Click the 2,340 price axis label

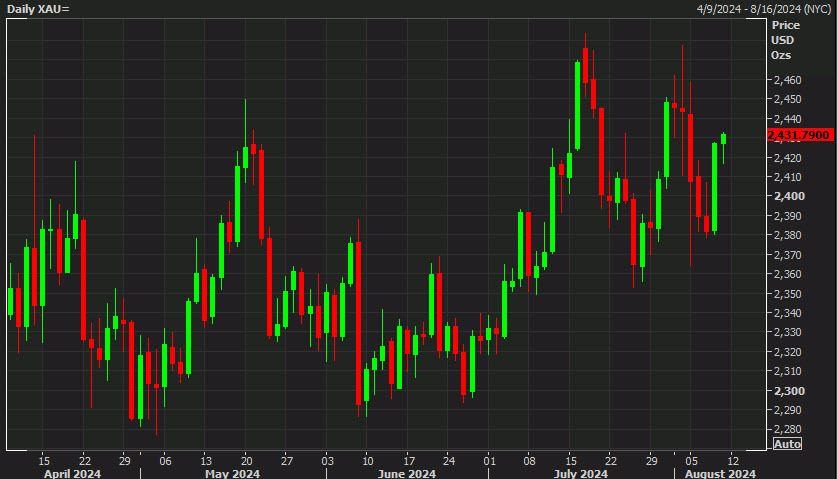tap(787, 313)
